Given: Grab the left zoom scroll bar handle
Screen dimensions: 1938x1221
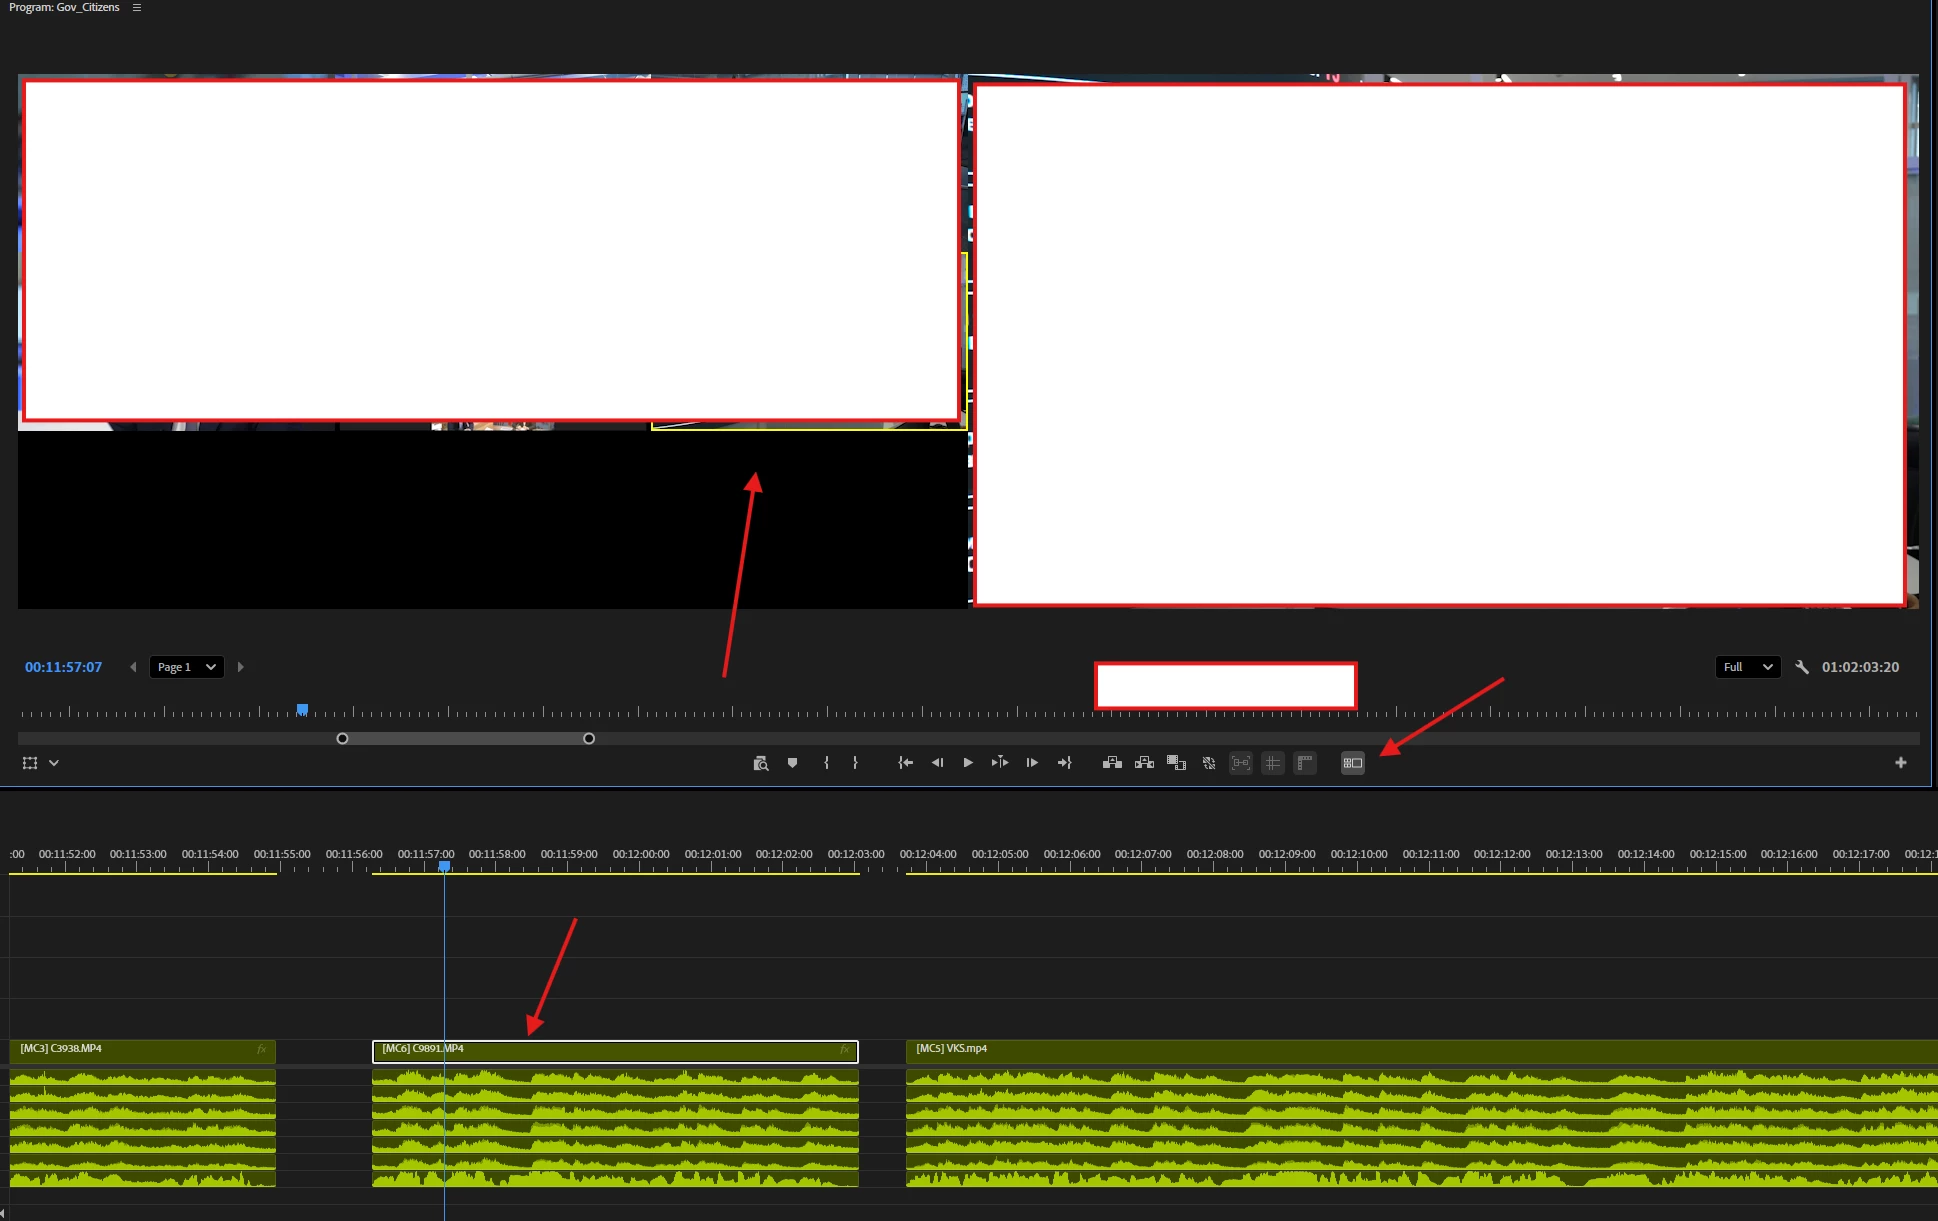Looking at the screenshot, I should (x=342, y=739).
